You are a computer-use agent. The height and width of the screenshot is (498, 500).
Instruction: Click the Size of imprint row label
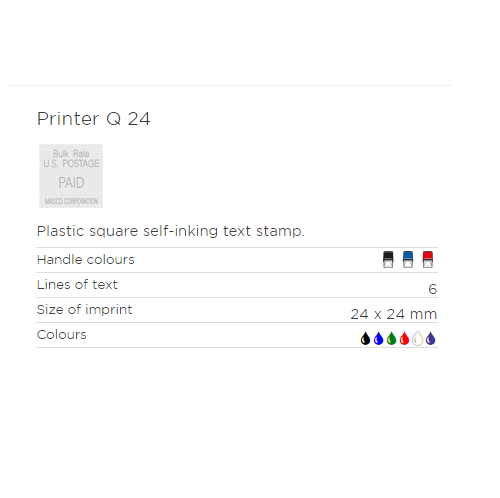coord(84,310)
